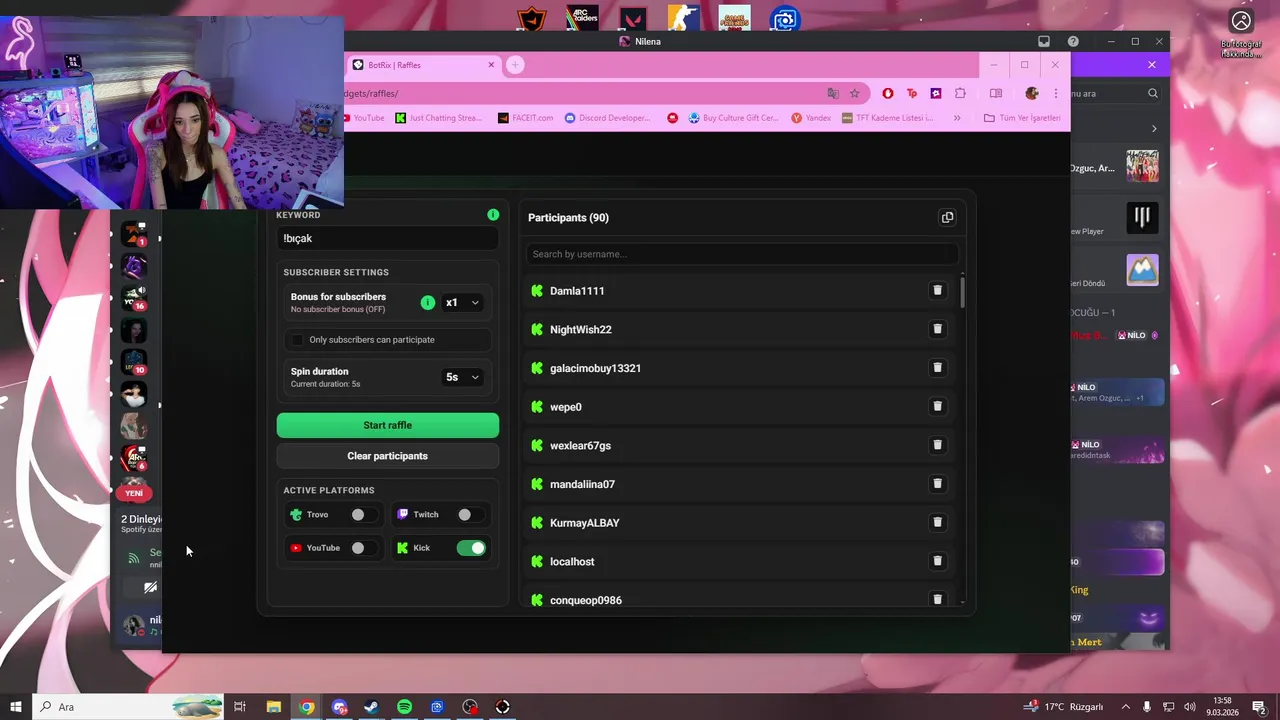Screen dimensions: 1280x720
Task: Open the Buy Culture Gift Cer bookmark
Action: (x=733, y=118)
